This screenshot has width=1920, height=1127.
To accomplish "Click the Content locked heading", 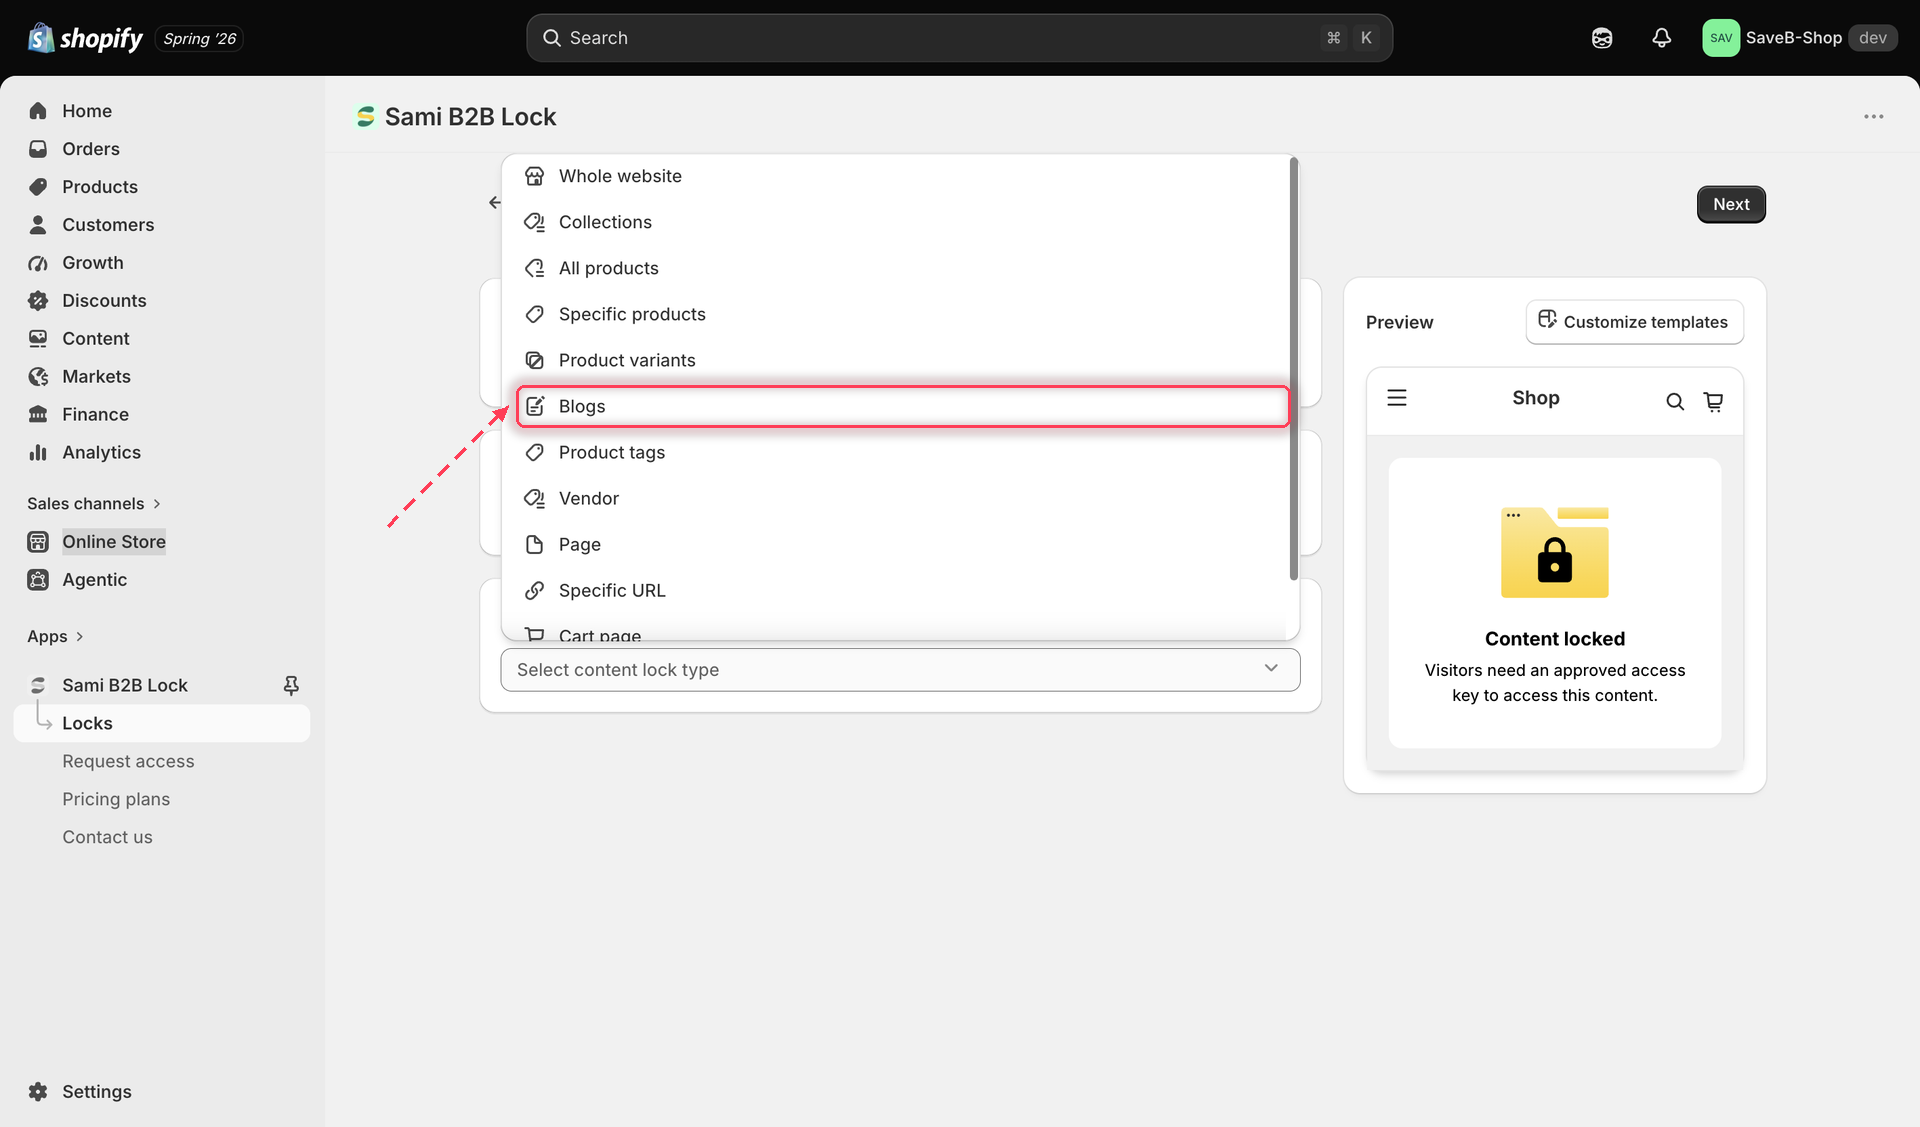I will point(1554,639).
